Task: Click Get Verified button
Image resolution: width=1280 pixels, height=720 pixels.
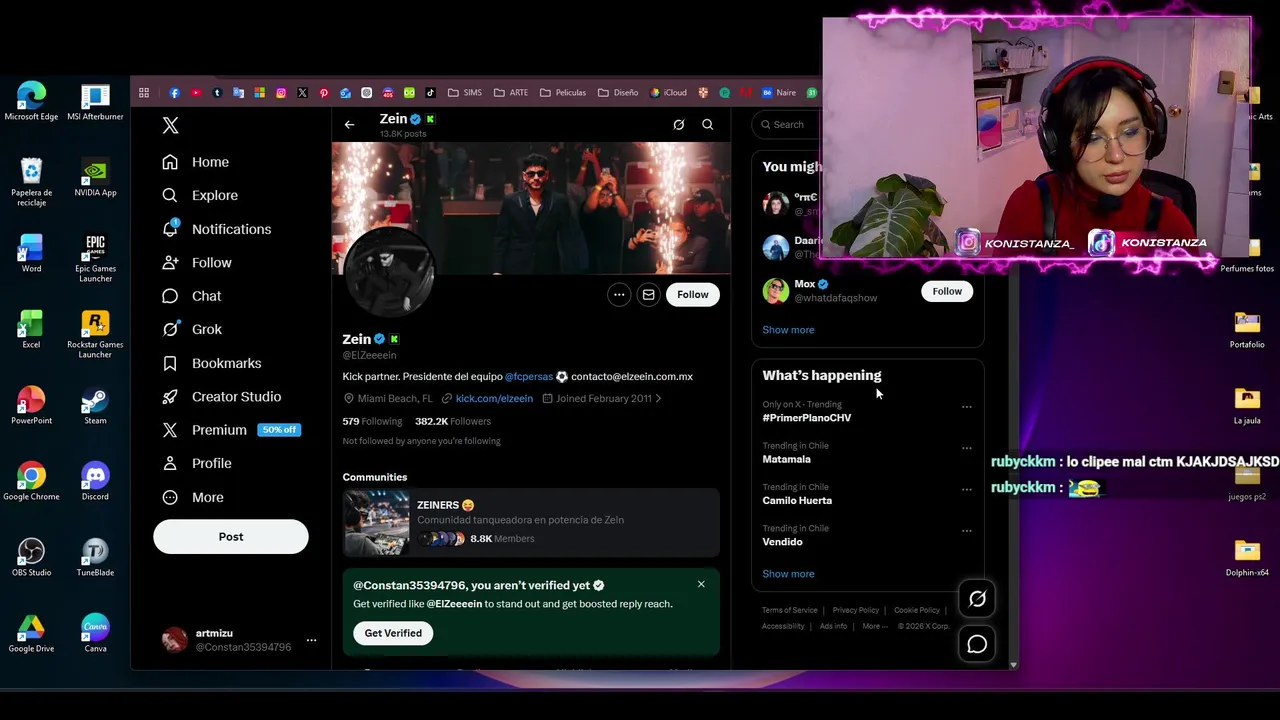Action: [393, 633]
